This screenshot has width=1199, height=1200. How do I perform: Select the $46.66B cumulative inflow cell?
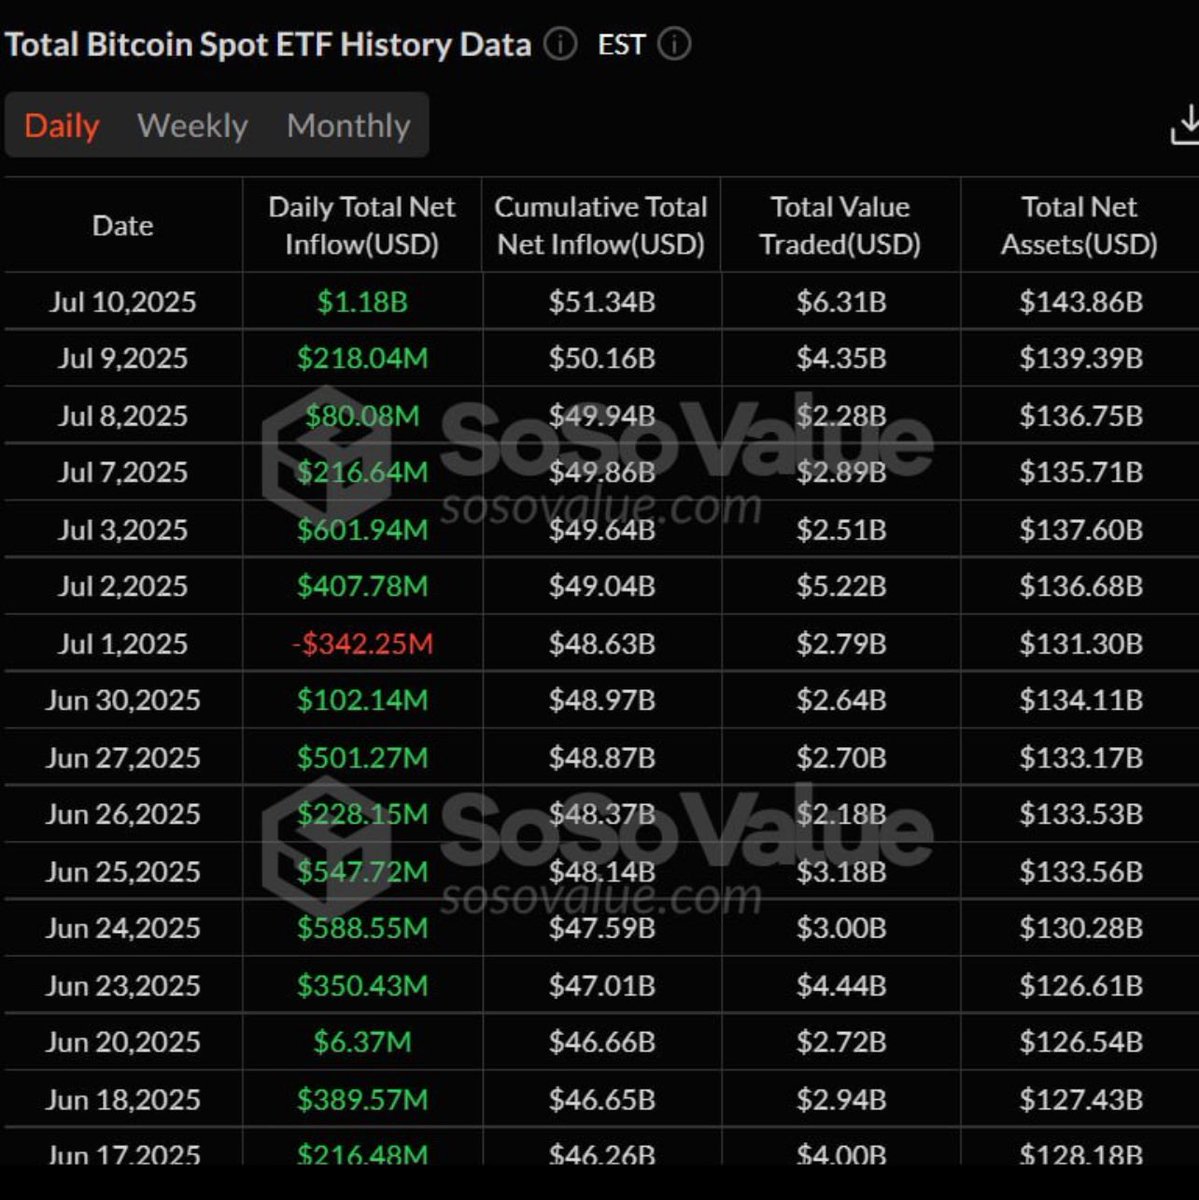pos(601,1042)
